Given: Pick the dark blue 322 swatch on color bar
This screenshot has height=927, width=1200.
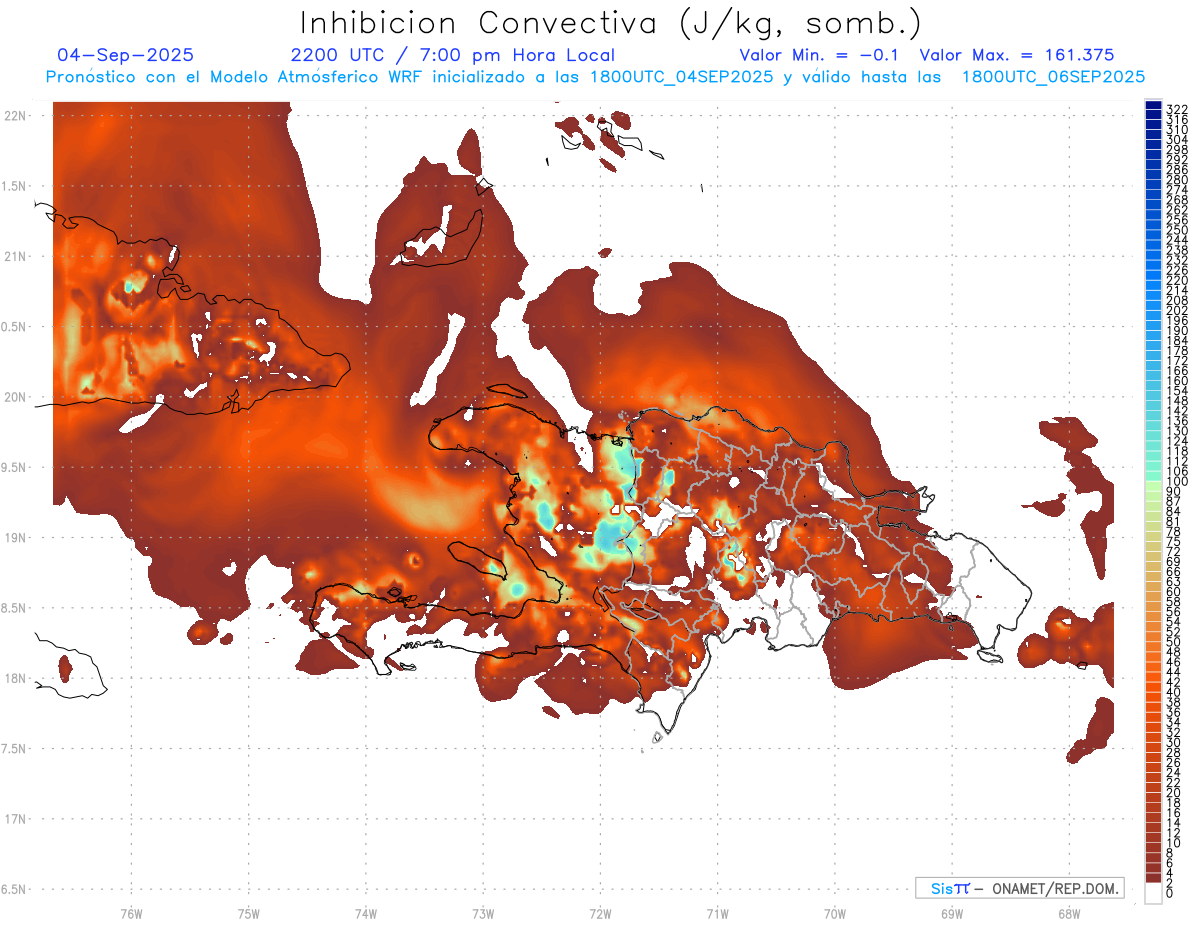Looking at the screenshot, I should pyautogui.click(x=1153, y=107).
